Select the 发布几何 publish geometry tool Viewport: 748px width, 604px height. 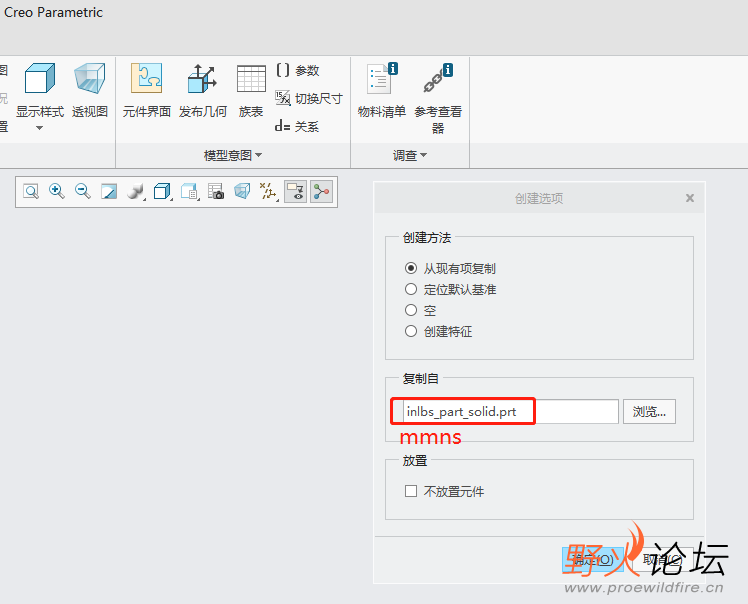203,91
